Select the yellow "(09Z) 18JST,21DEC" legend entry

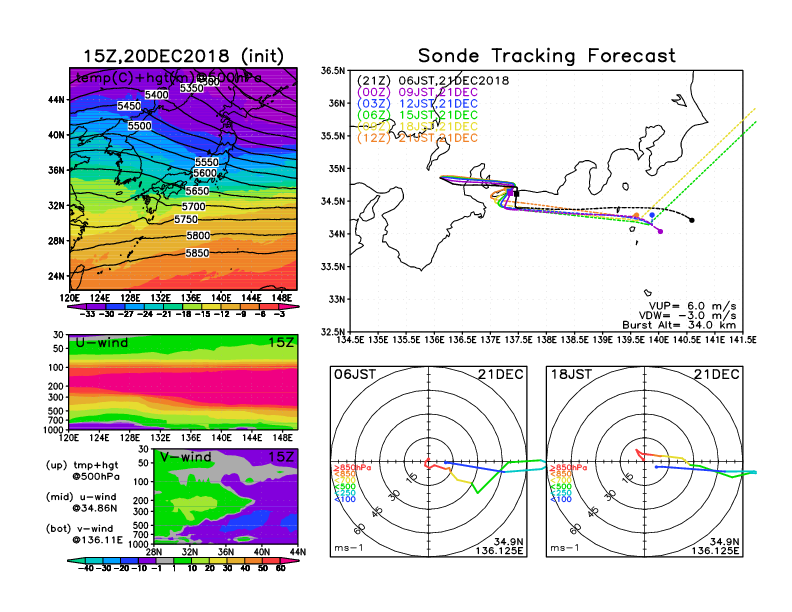pos(417,127)
